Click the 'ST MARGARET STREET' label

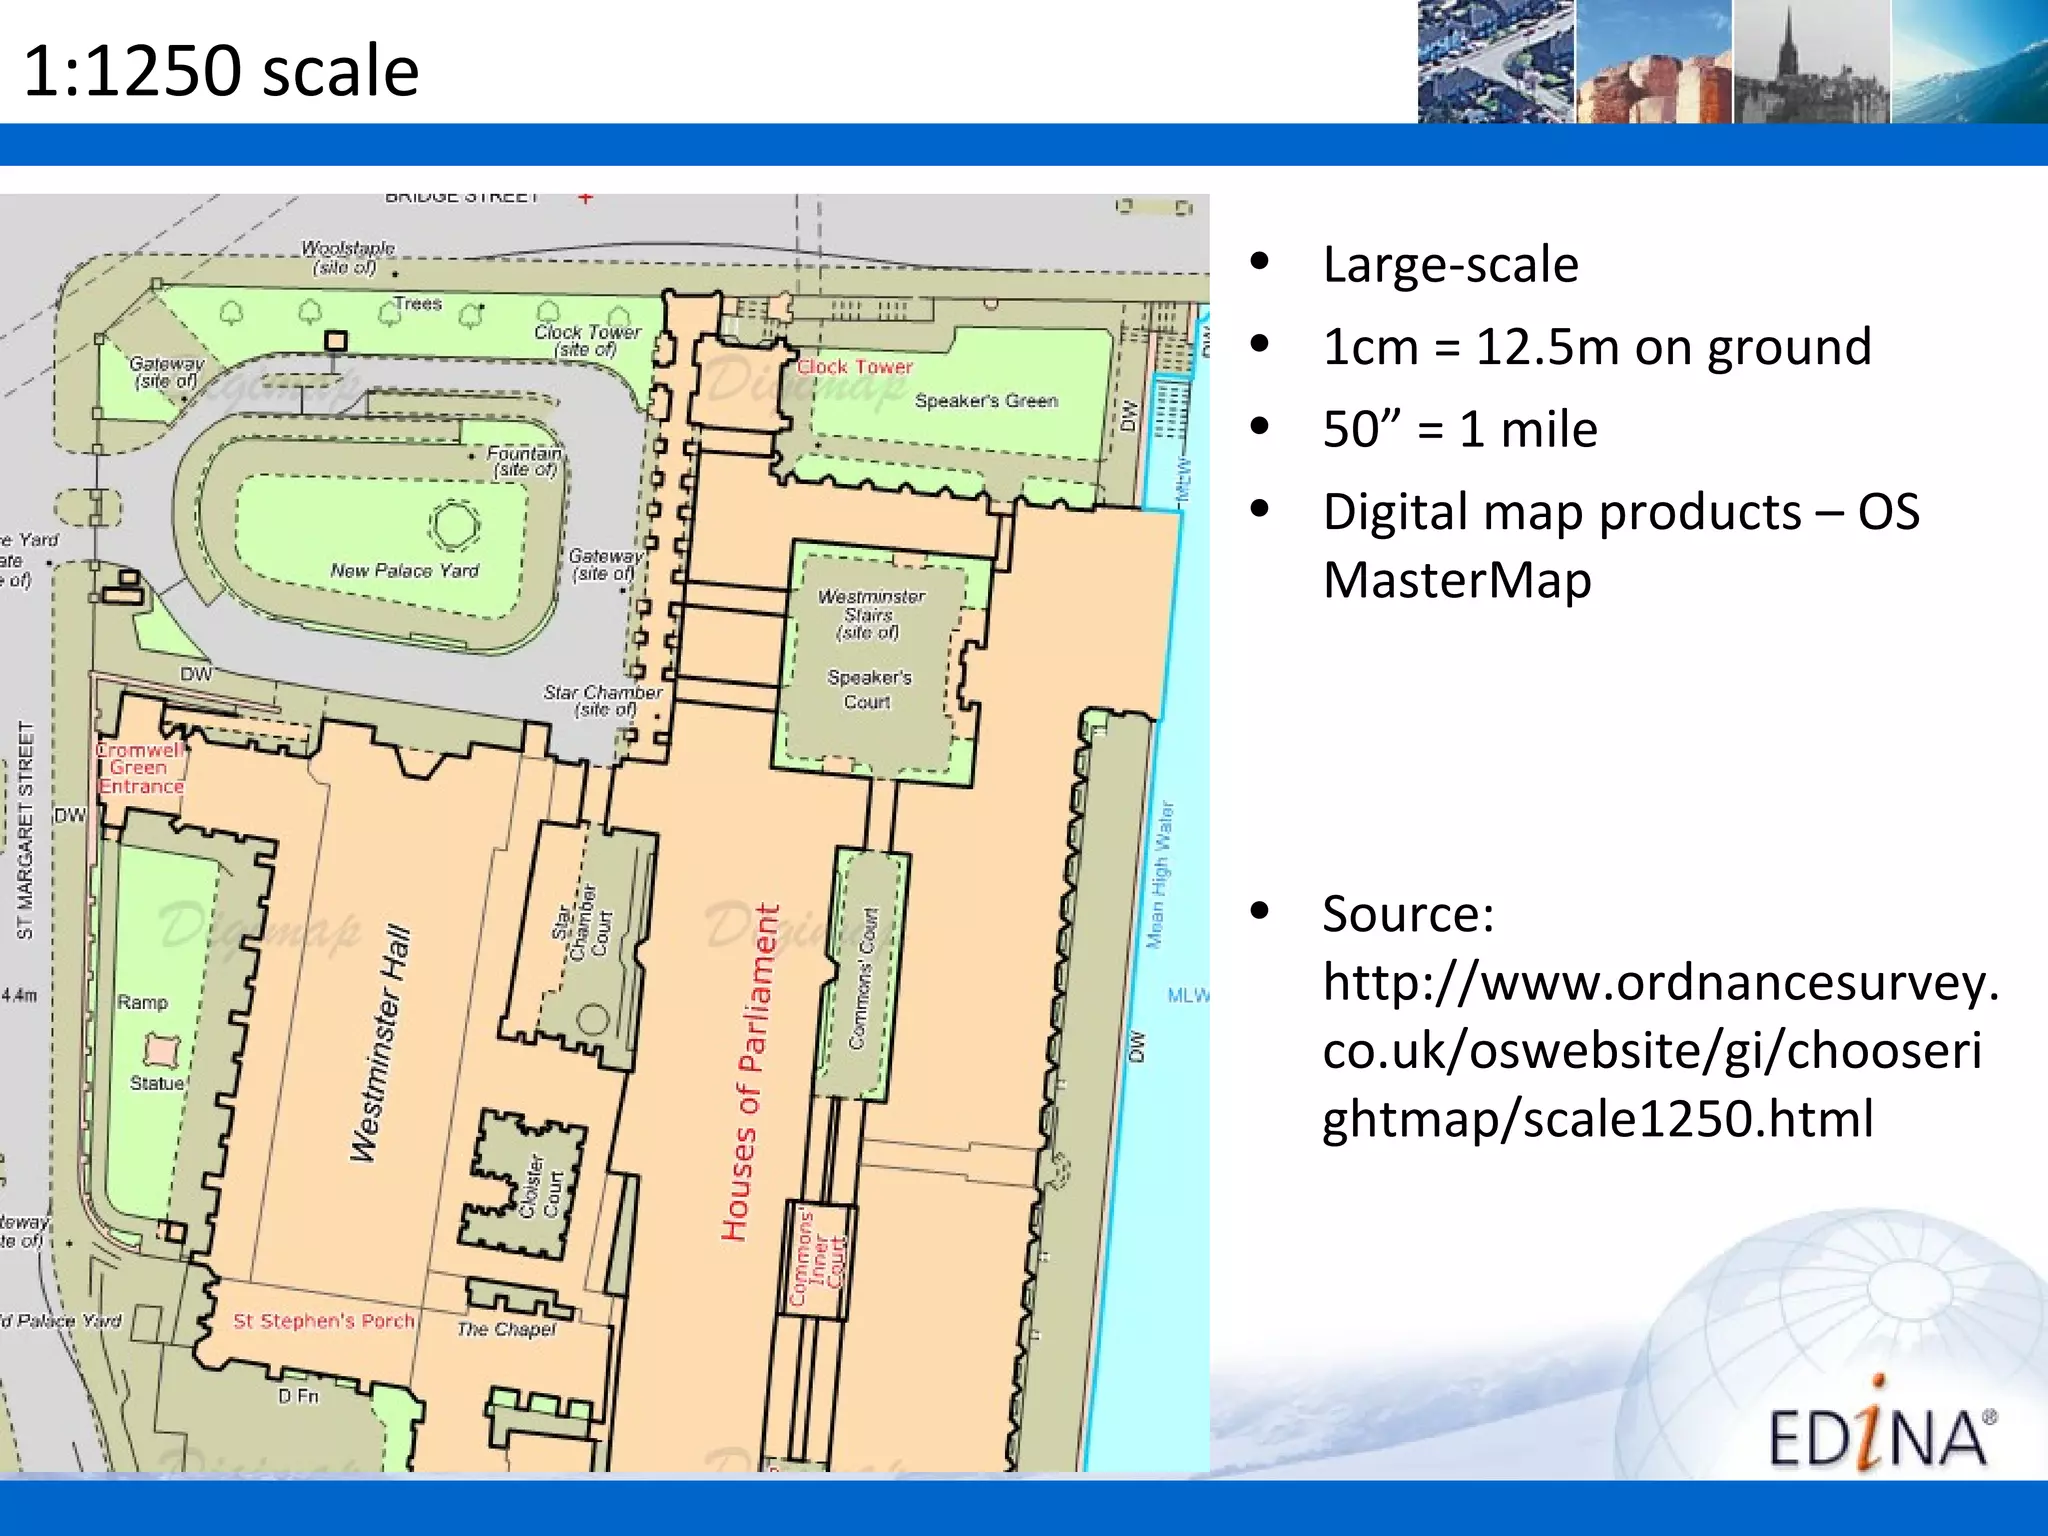26,830
